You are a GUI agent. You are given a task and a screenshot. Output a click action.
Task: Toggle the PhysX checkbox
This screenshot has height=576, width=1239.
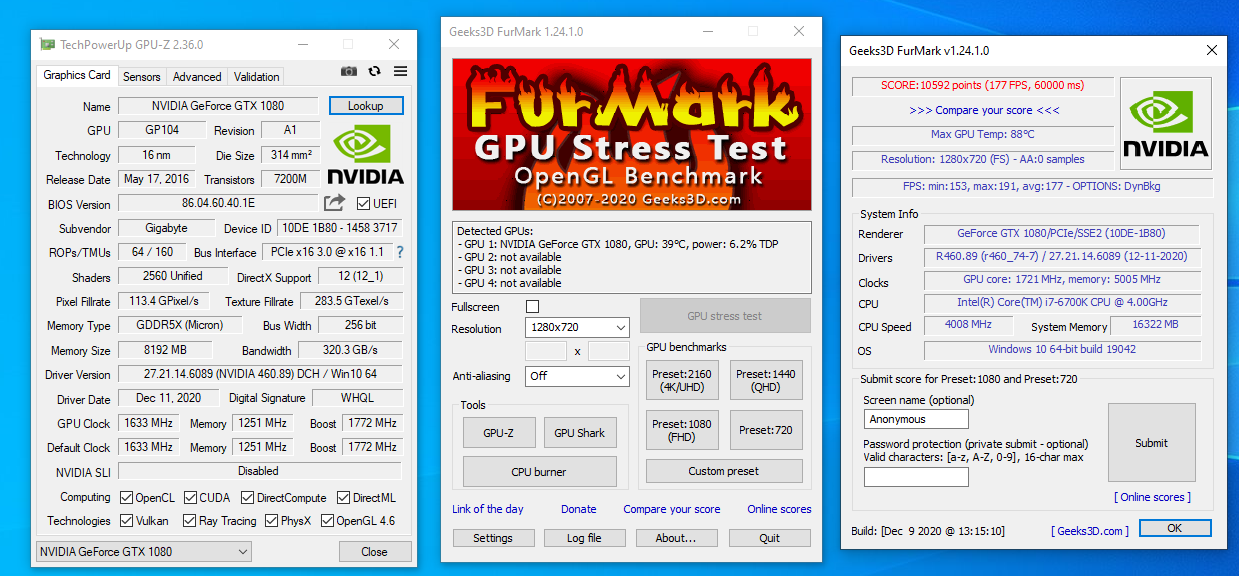tap(270, 520)
